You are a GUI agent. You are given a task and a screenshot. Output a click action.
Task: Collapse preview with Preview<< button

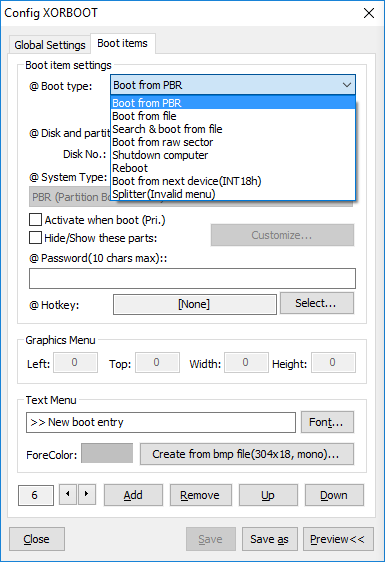coord(338,539)
